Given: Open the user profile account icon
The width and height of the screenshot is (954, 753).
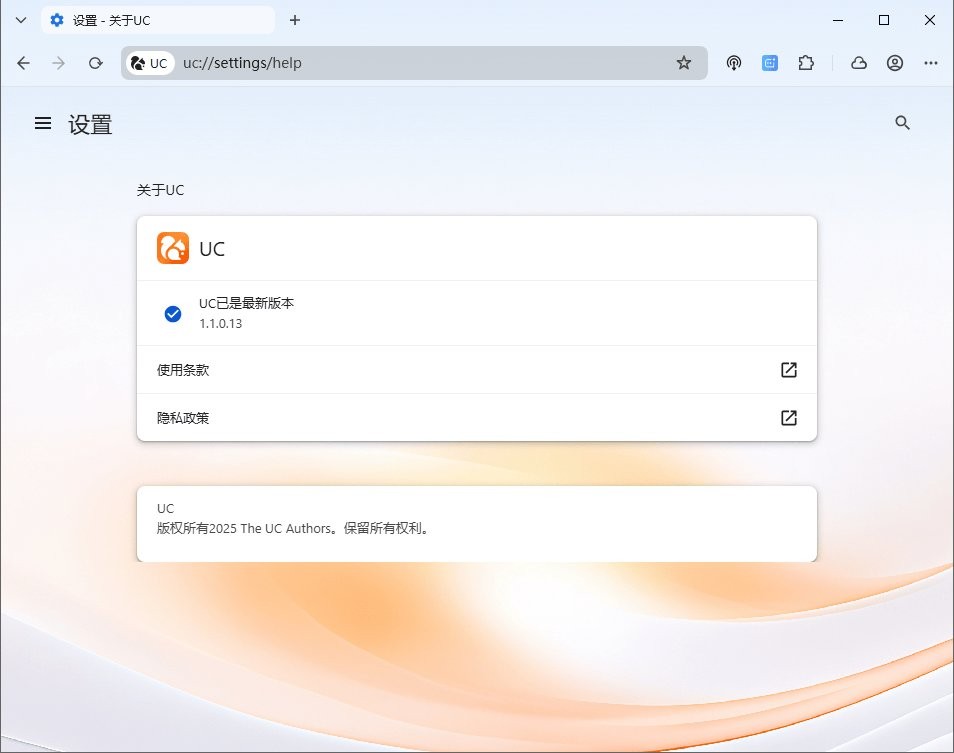Looking at the screenshot, I should 894,63.
